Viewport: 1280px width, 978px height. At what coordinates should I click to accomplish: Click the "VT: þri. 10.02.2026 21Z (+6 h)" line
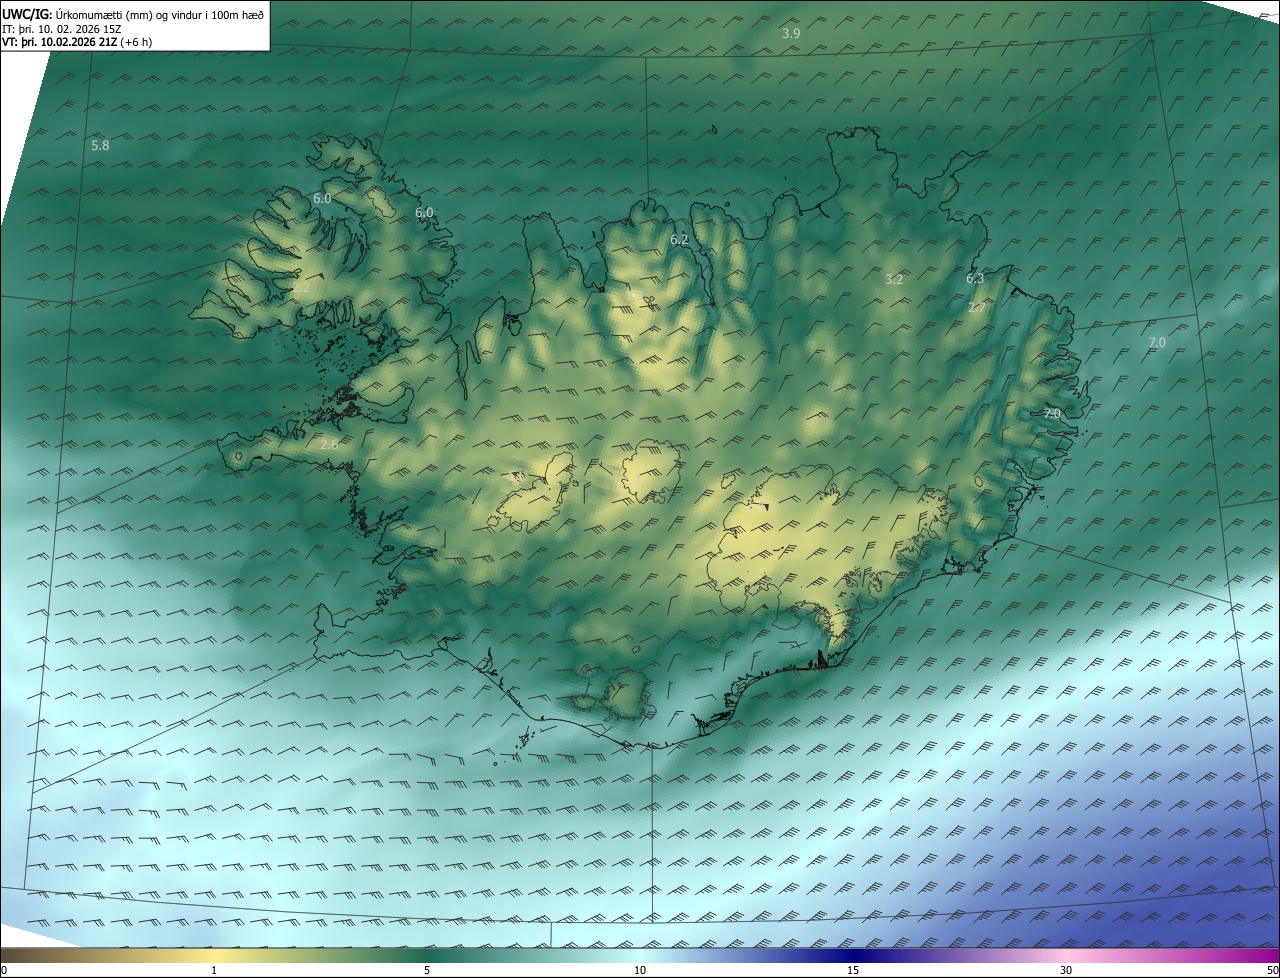click(x=77, y=42)
